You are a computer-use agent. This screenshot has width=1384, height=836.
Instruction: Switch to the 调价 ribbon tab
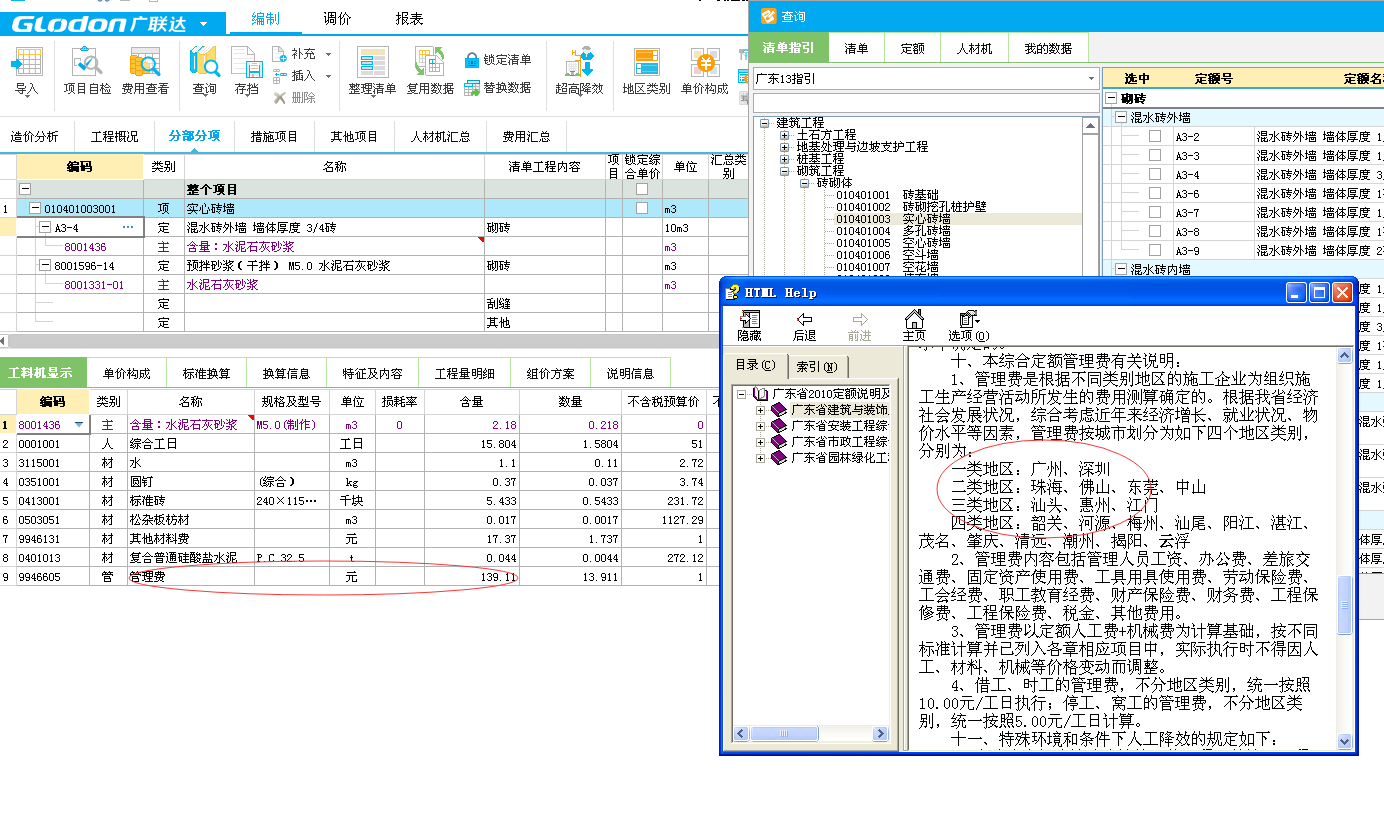tap(337, 18)
